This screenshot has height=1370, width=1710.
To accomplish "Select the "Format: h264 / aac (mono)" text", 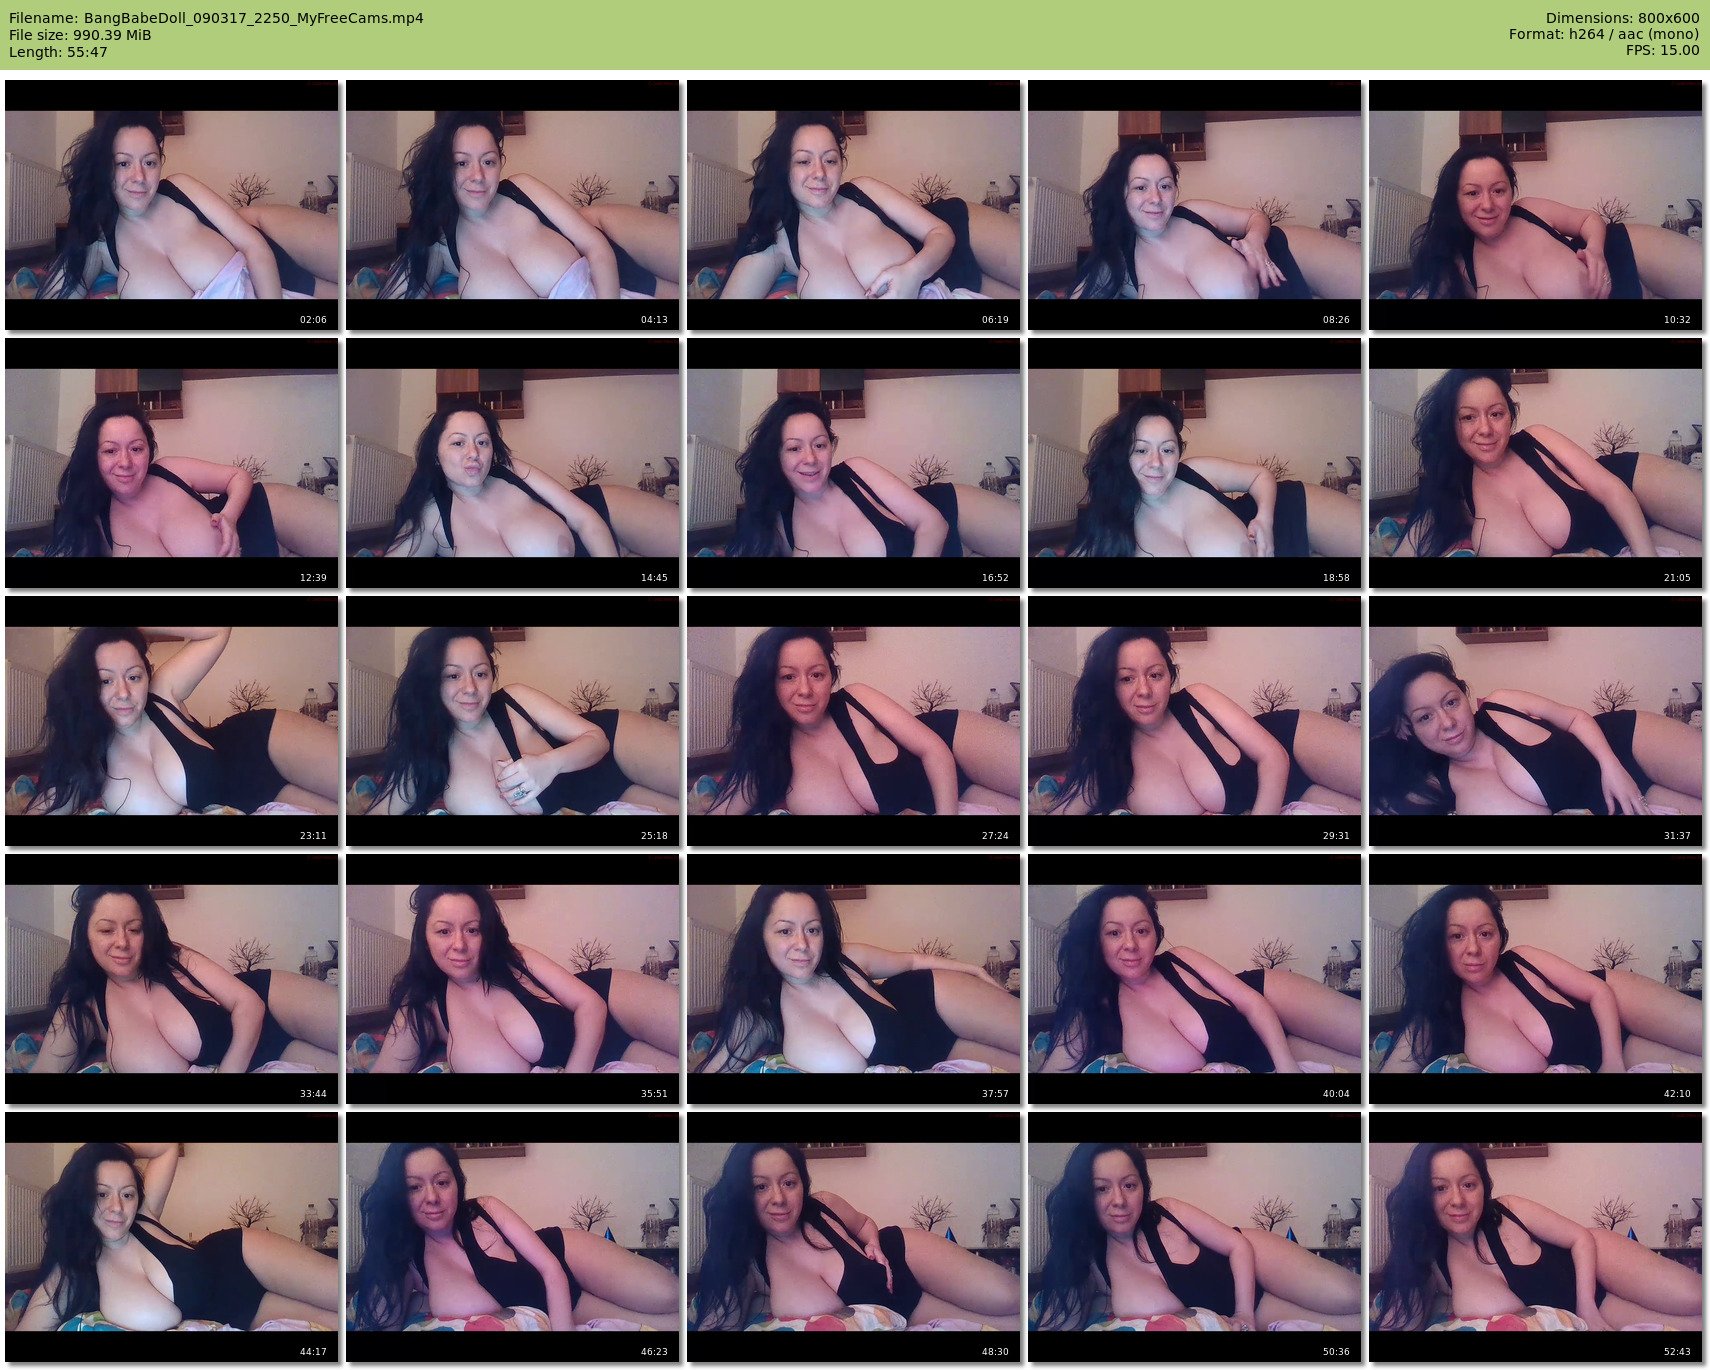I will pyautogui.click(x=1604, y=34).
